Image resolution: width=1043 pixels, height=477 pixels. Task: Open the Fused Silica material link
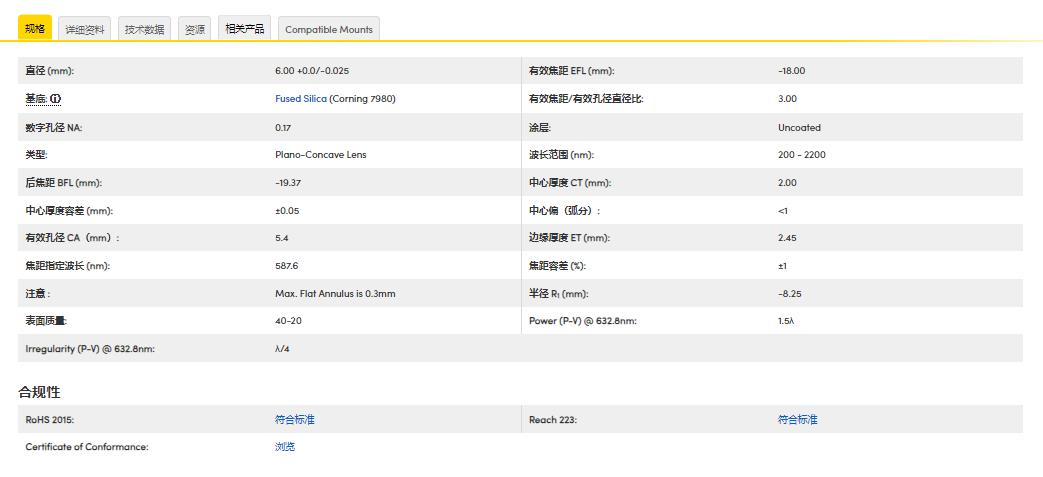coord(300,99)
